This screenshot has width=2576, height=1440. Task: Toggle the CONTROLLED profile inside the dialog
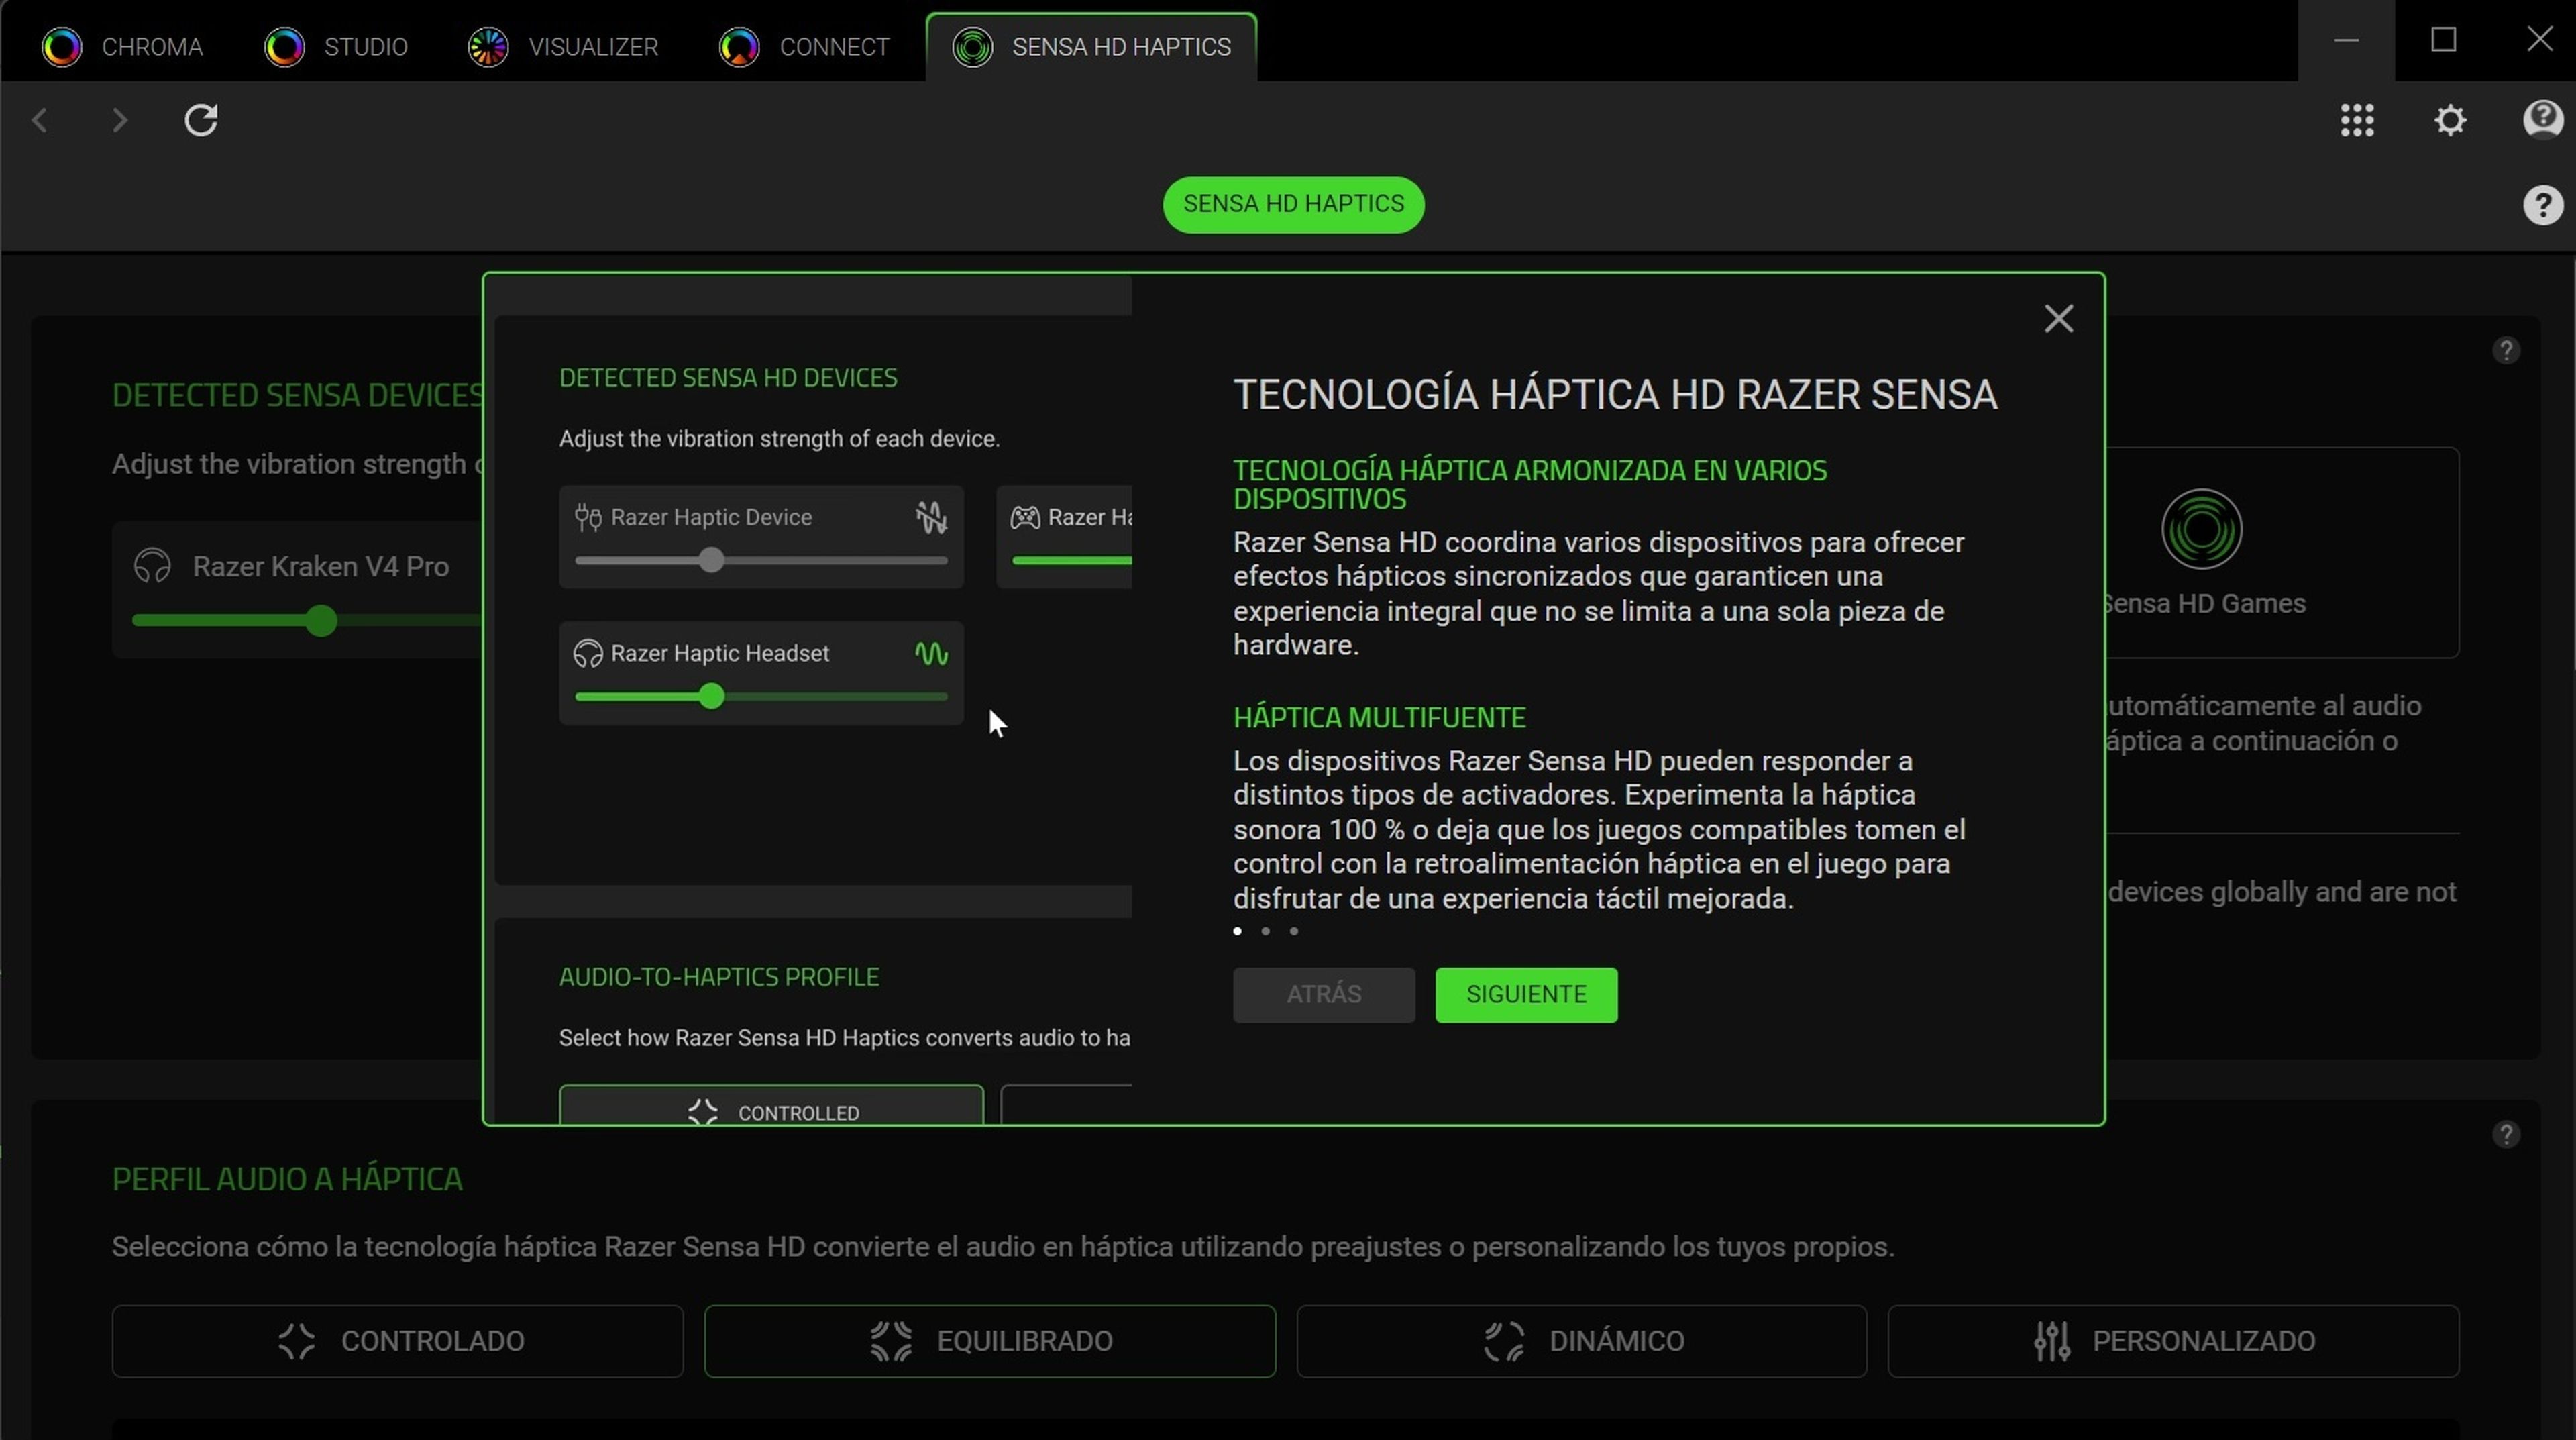tap(771, 1110)
